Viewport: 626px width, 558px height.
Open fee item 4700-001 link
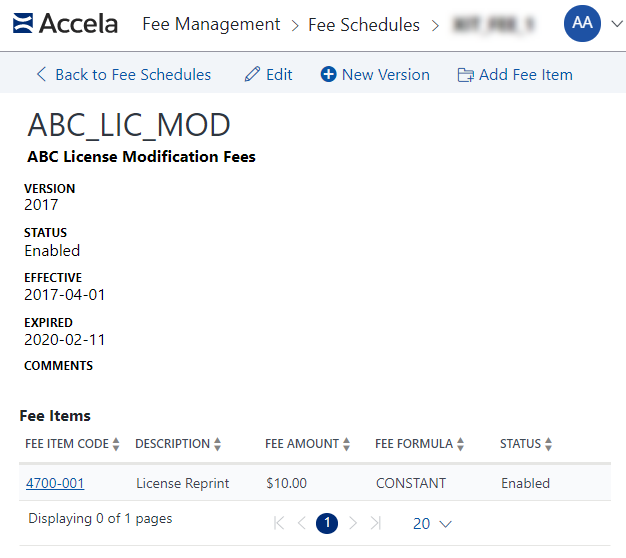(55, 483)
